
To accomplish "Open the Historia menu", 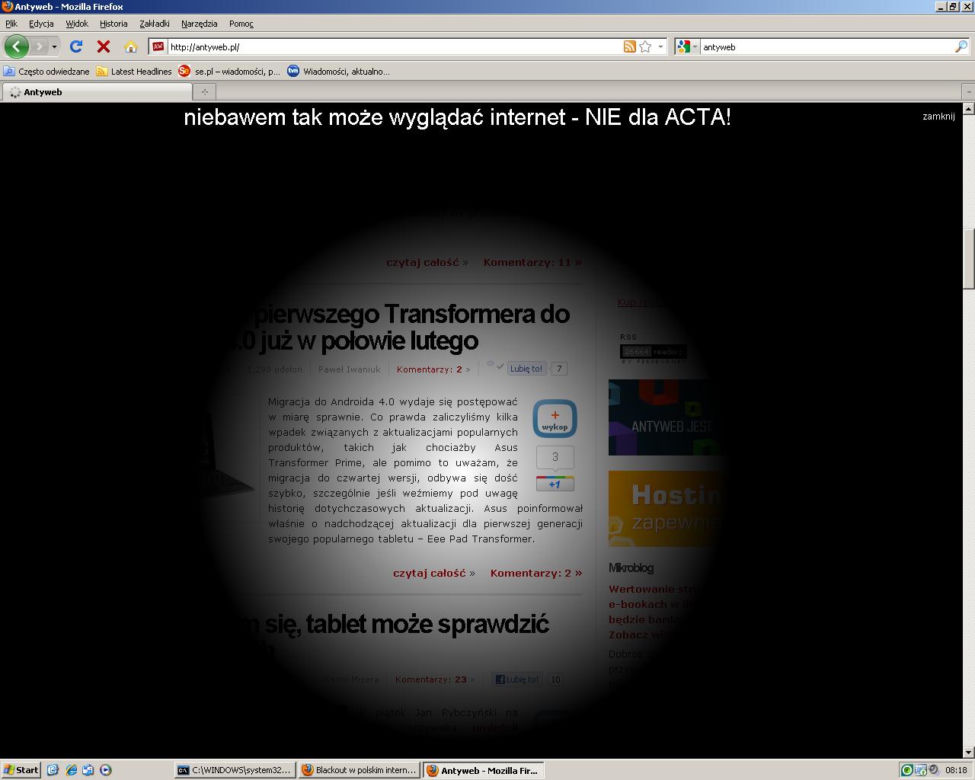I will click(113, 24).
